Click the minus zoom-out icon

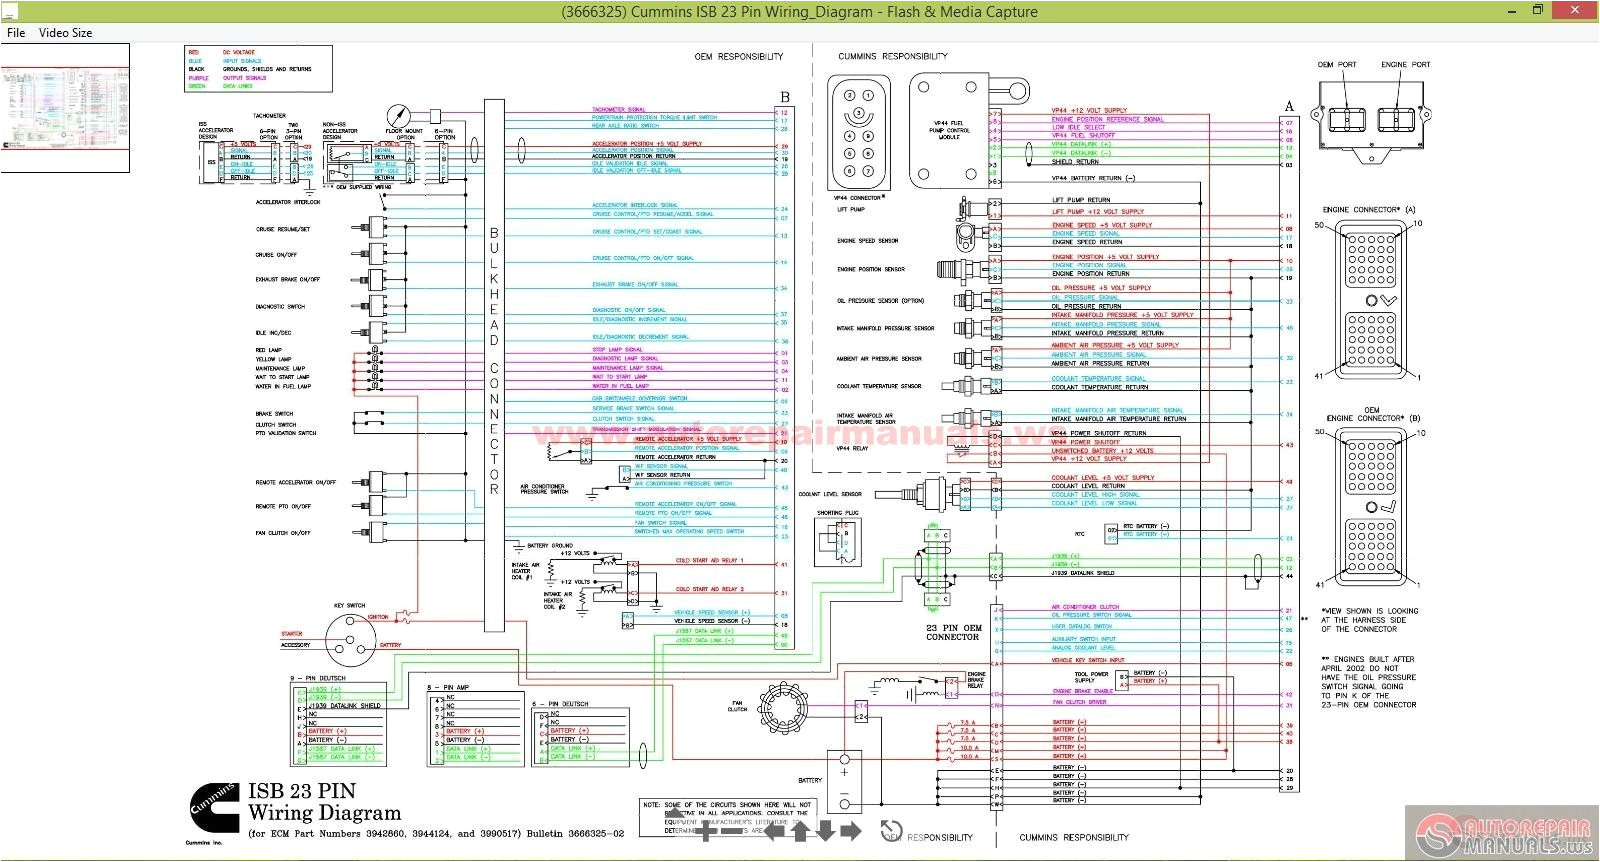tap(733, 831)
